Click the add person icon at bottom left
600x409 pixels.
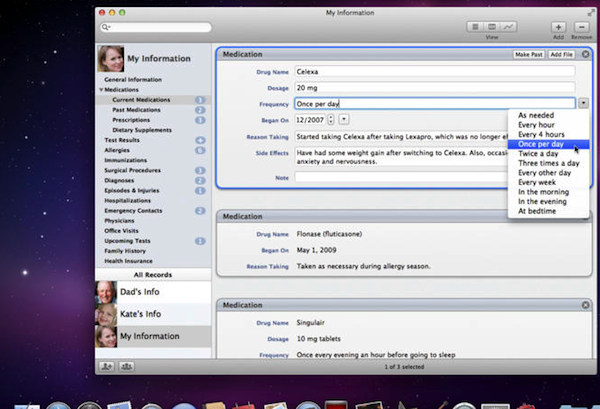107,367
